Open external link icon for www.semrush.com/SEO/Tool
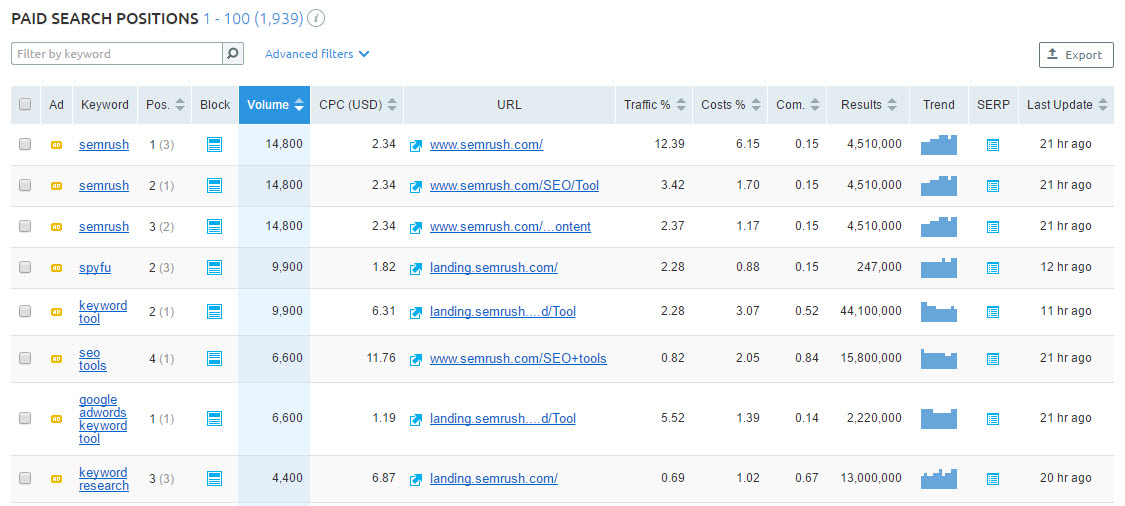Viewport: 1125px width, 506px height. point(415,187)
